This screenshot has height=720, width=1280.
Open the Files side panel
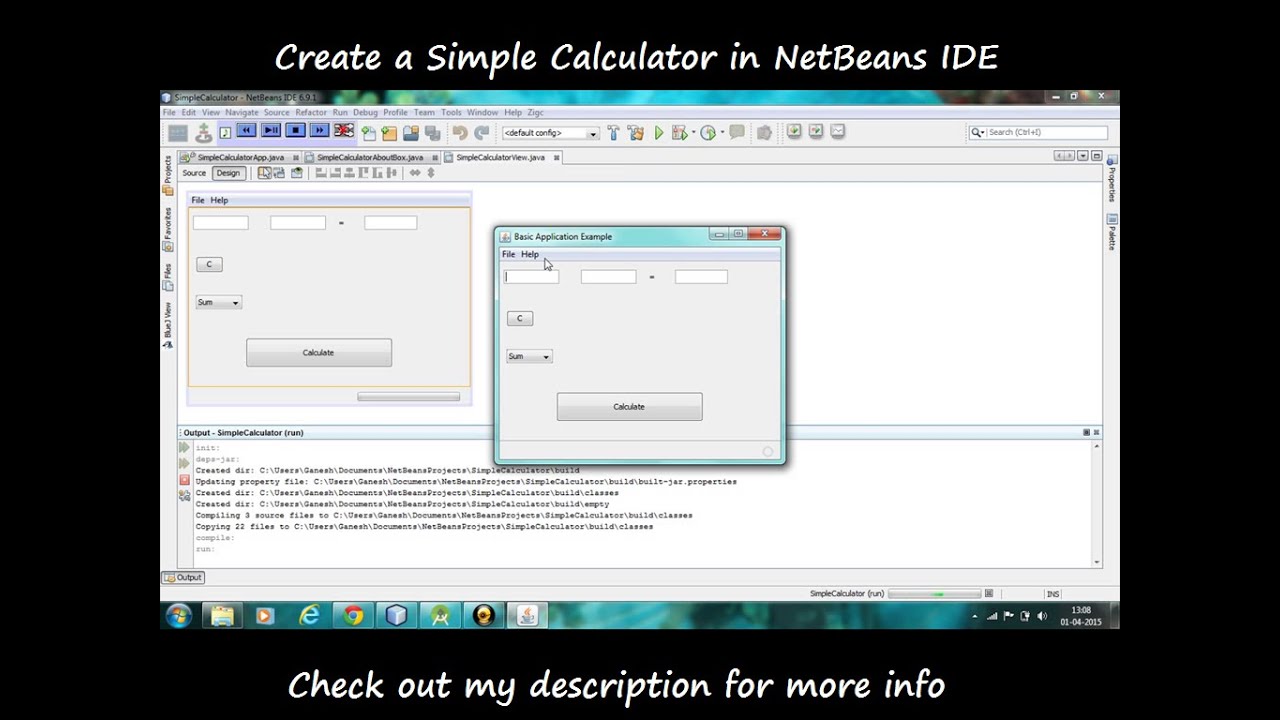[167, 277]
